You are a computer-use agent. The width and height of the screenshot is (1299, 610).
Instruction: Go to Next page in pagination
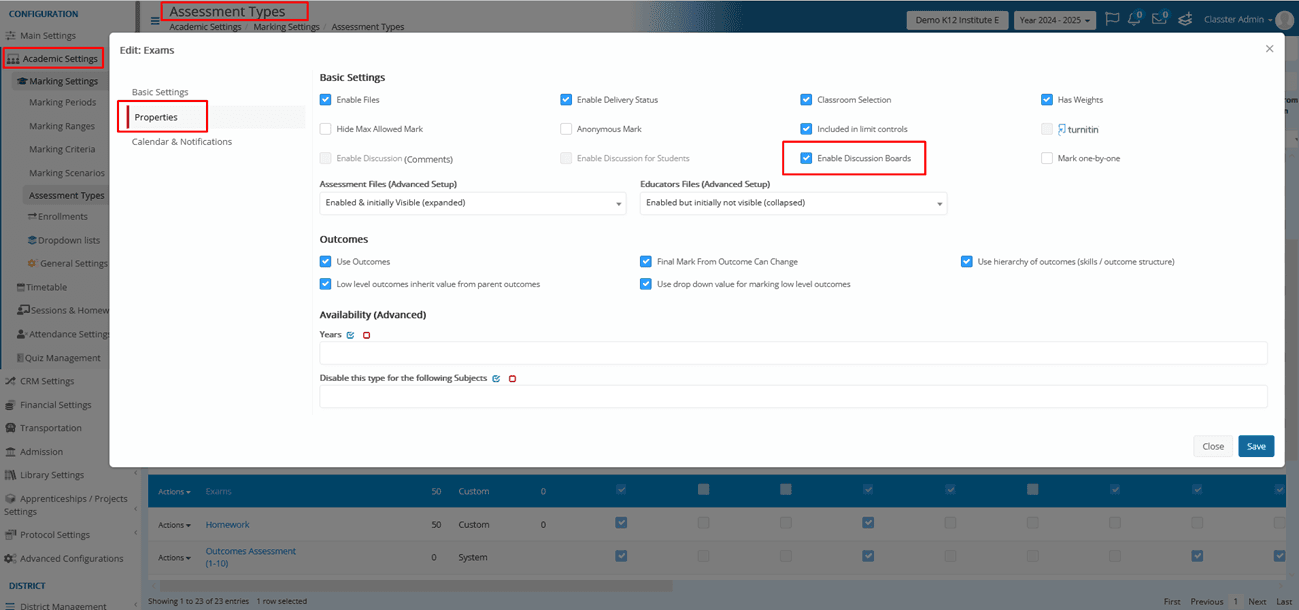(1257, 602)
